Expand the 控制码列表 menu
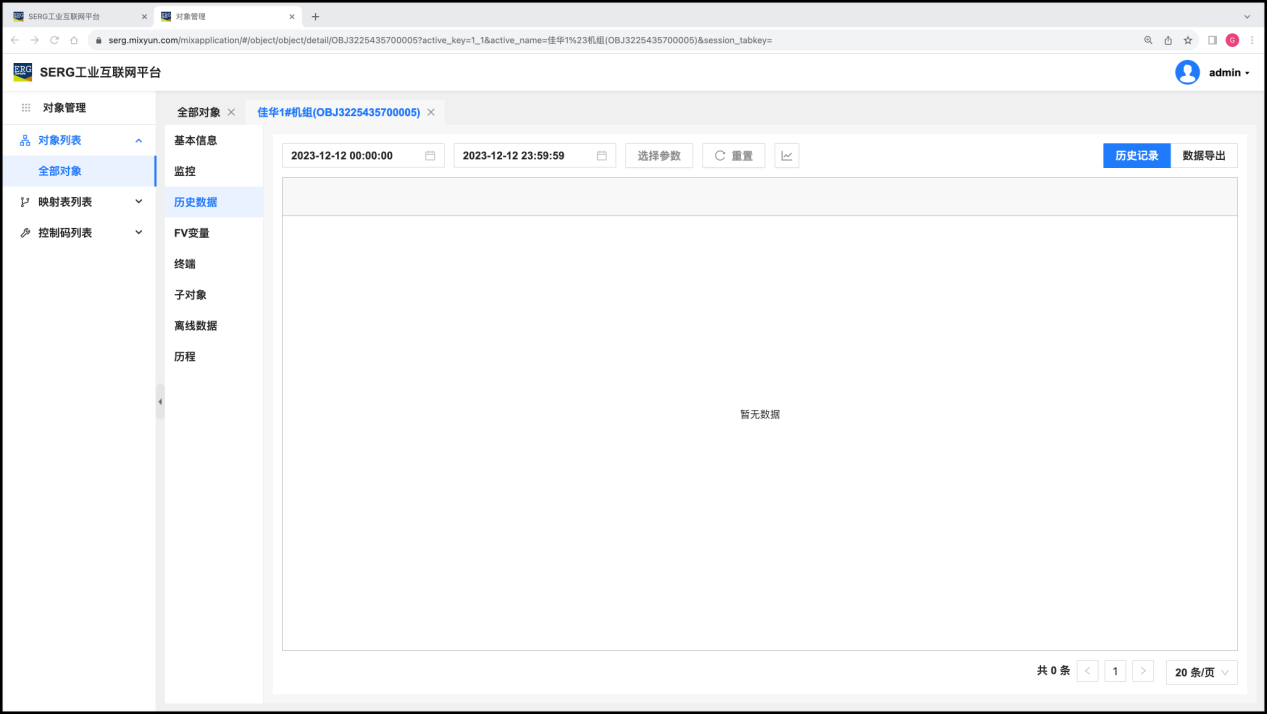Screen dimensions: 1267x714 click(139, 233)
